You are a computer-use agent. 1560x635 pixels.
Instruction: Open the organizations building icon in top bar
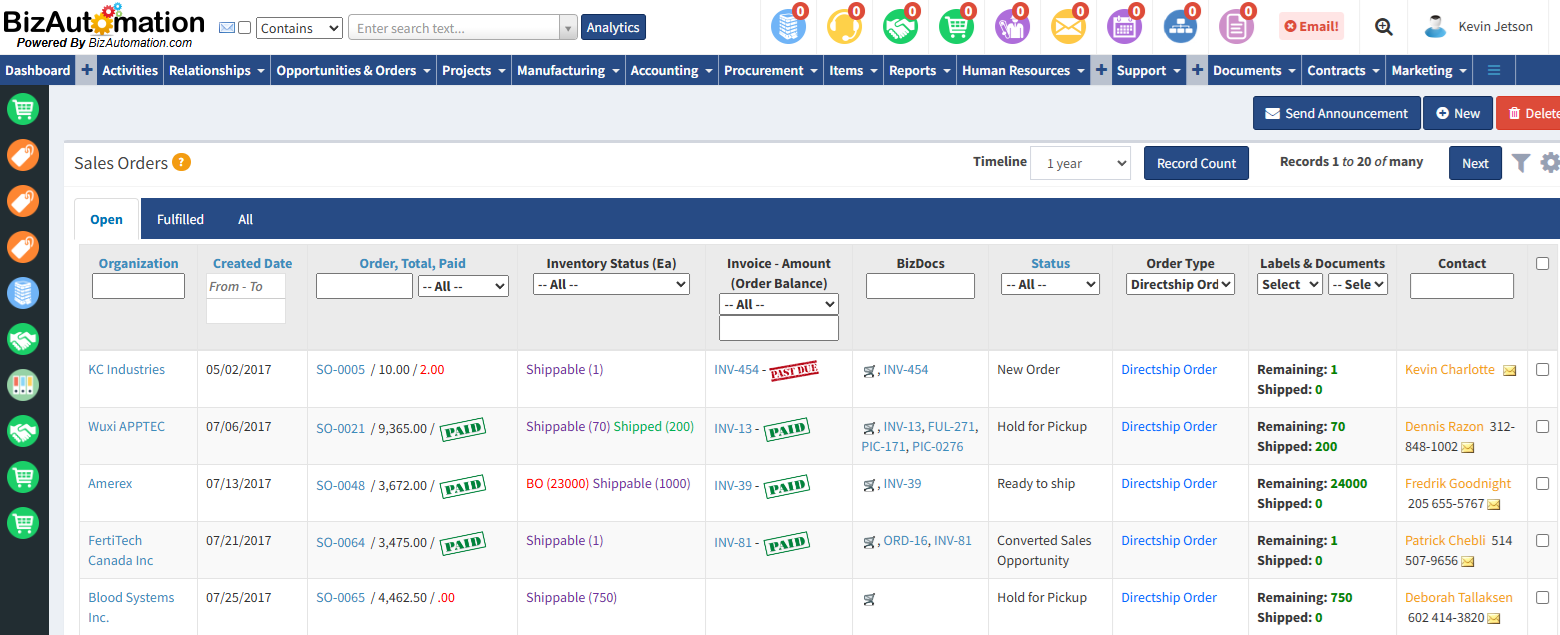pyautogui.click(x=788, y=27)
